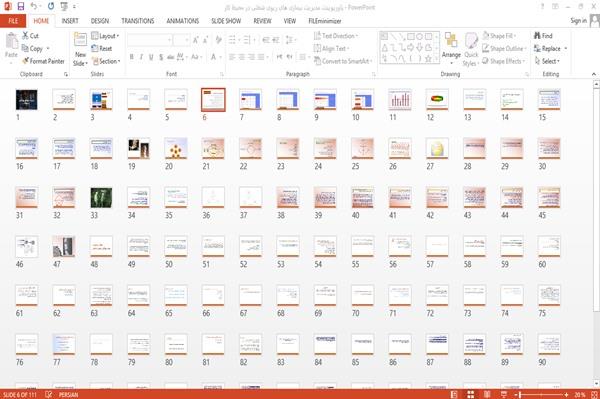Click the Undo arrow in title bar
The width and height of the screenshot is (600, 399).
[x=34, y=7]
